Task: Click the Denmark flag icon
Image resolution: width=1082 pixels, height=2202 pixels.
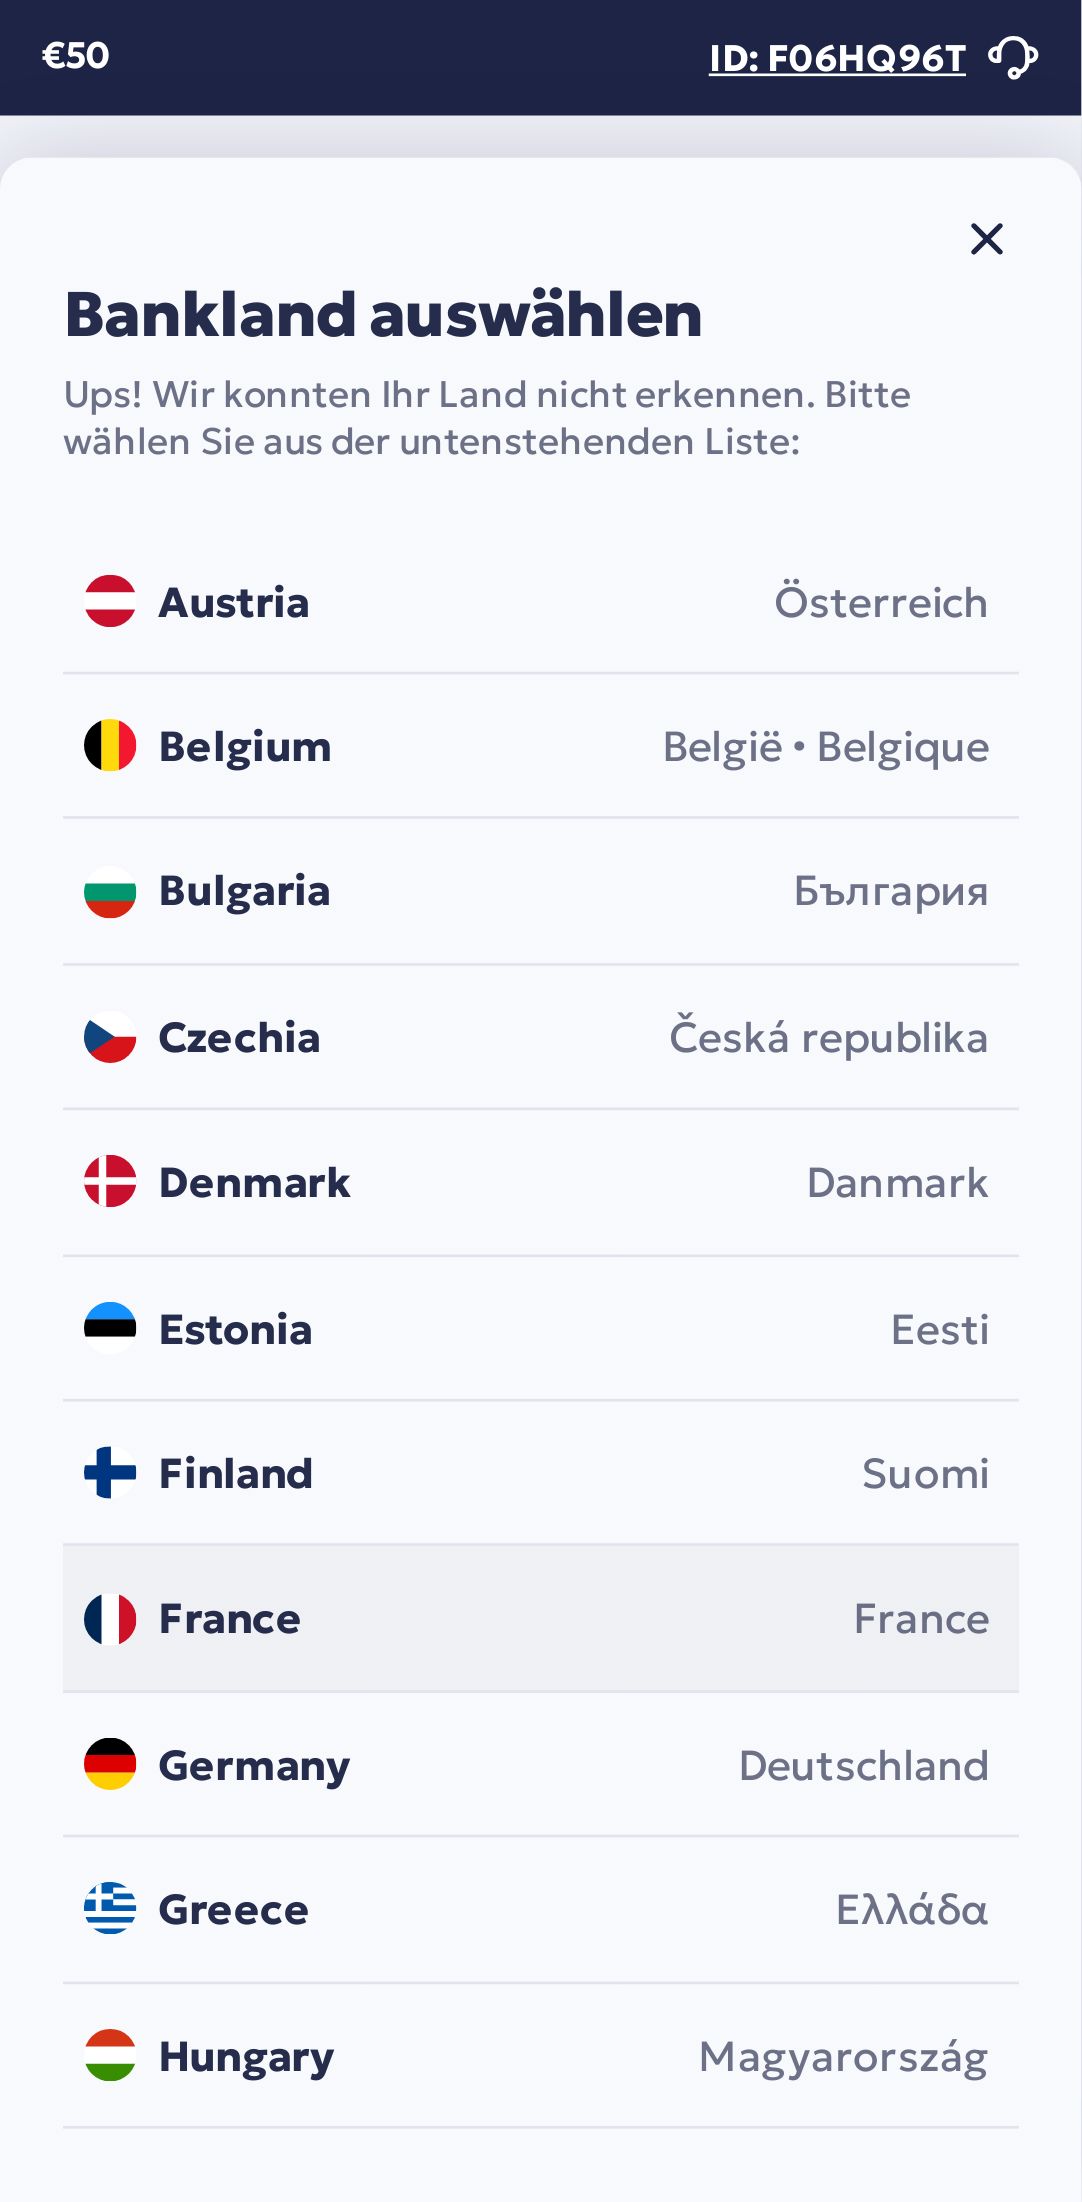Action: [x=110, y=1181]
